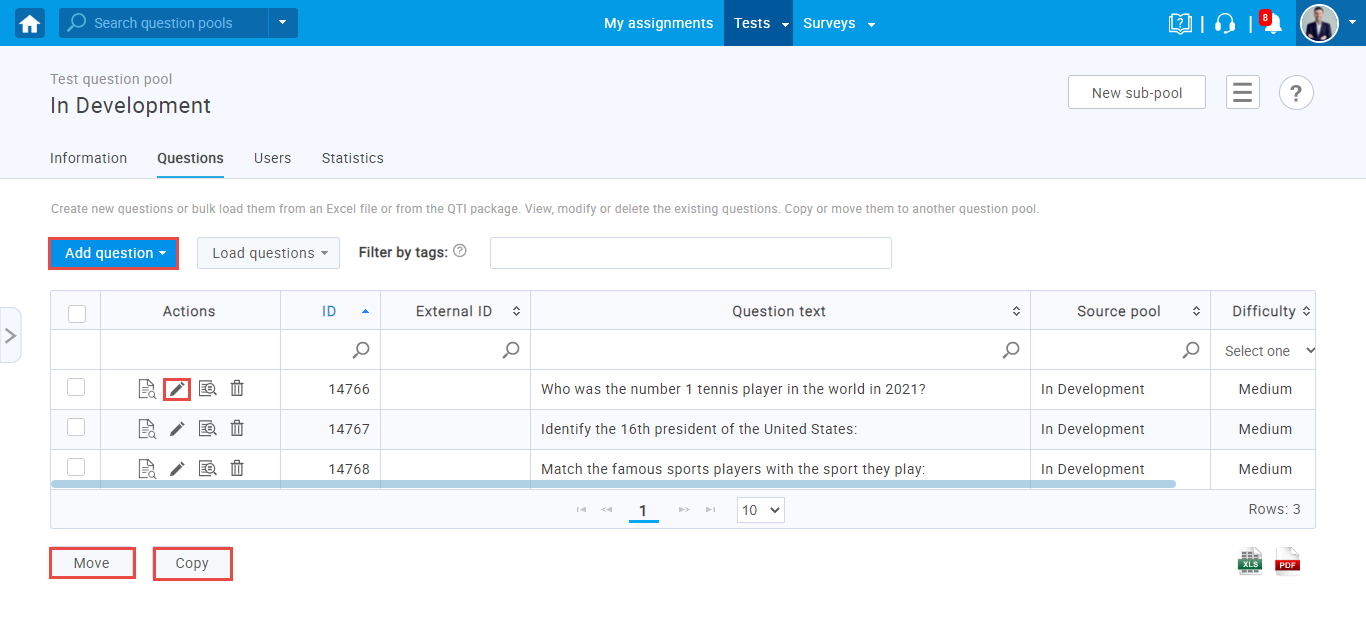
Task: Export questions to XLS file
Action: click(1250, 562)
